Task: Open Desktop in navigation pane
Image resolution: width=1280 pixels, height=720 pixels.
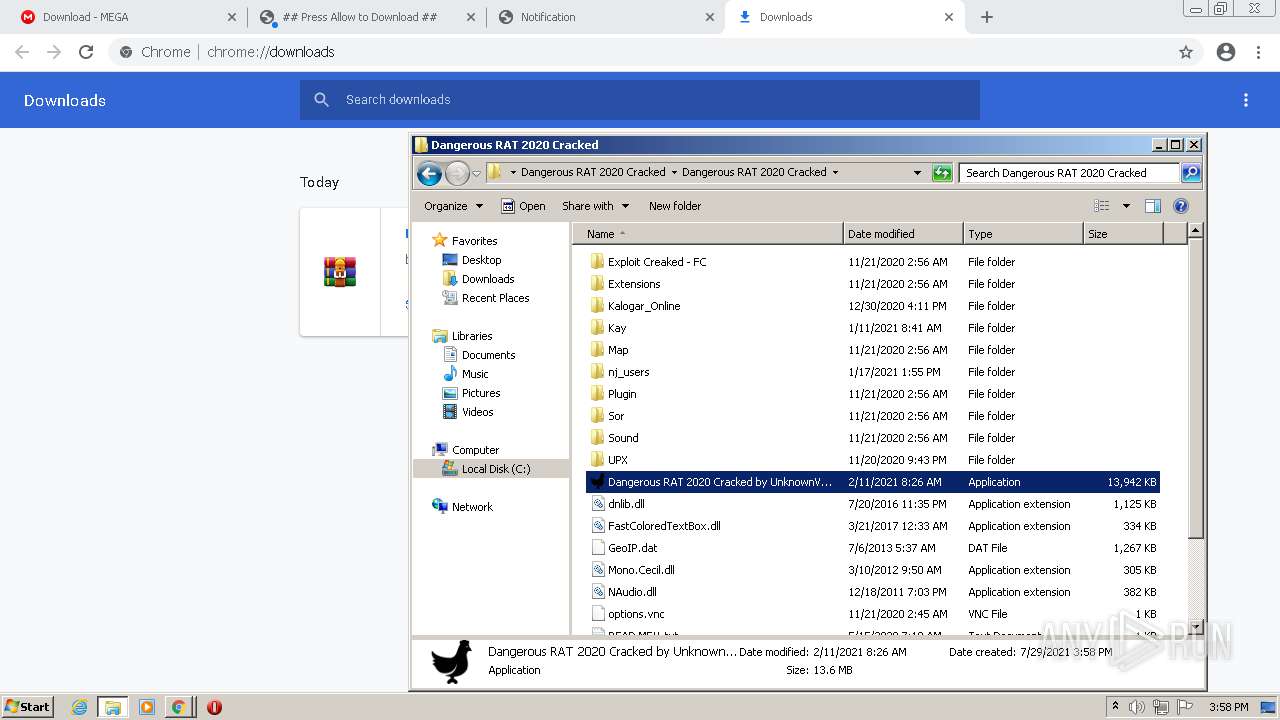Action: coord(472,260)
